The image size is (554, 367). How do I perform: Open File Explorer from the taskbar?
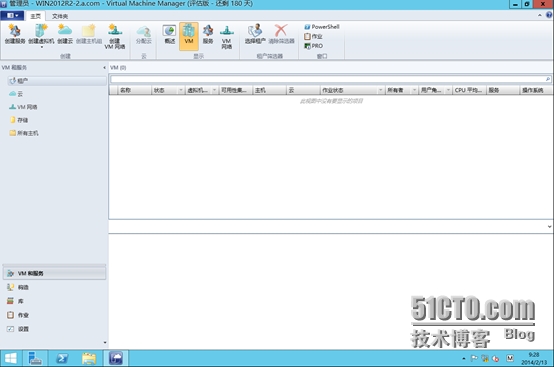[x=89, y=359]
